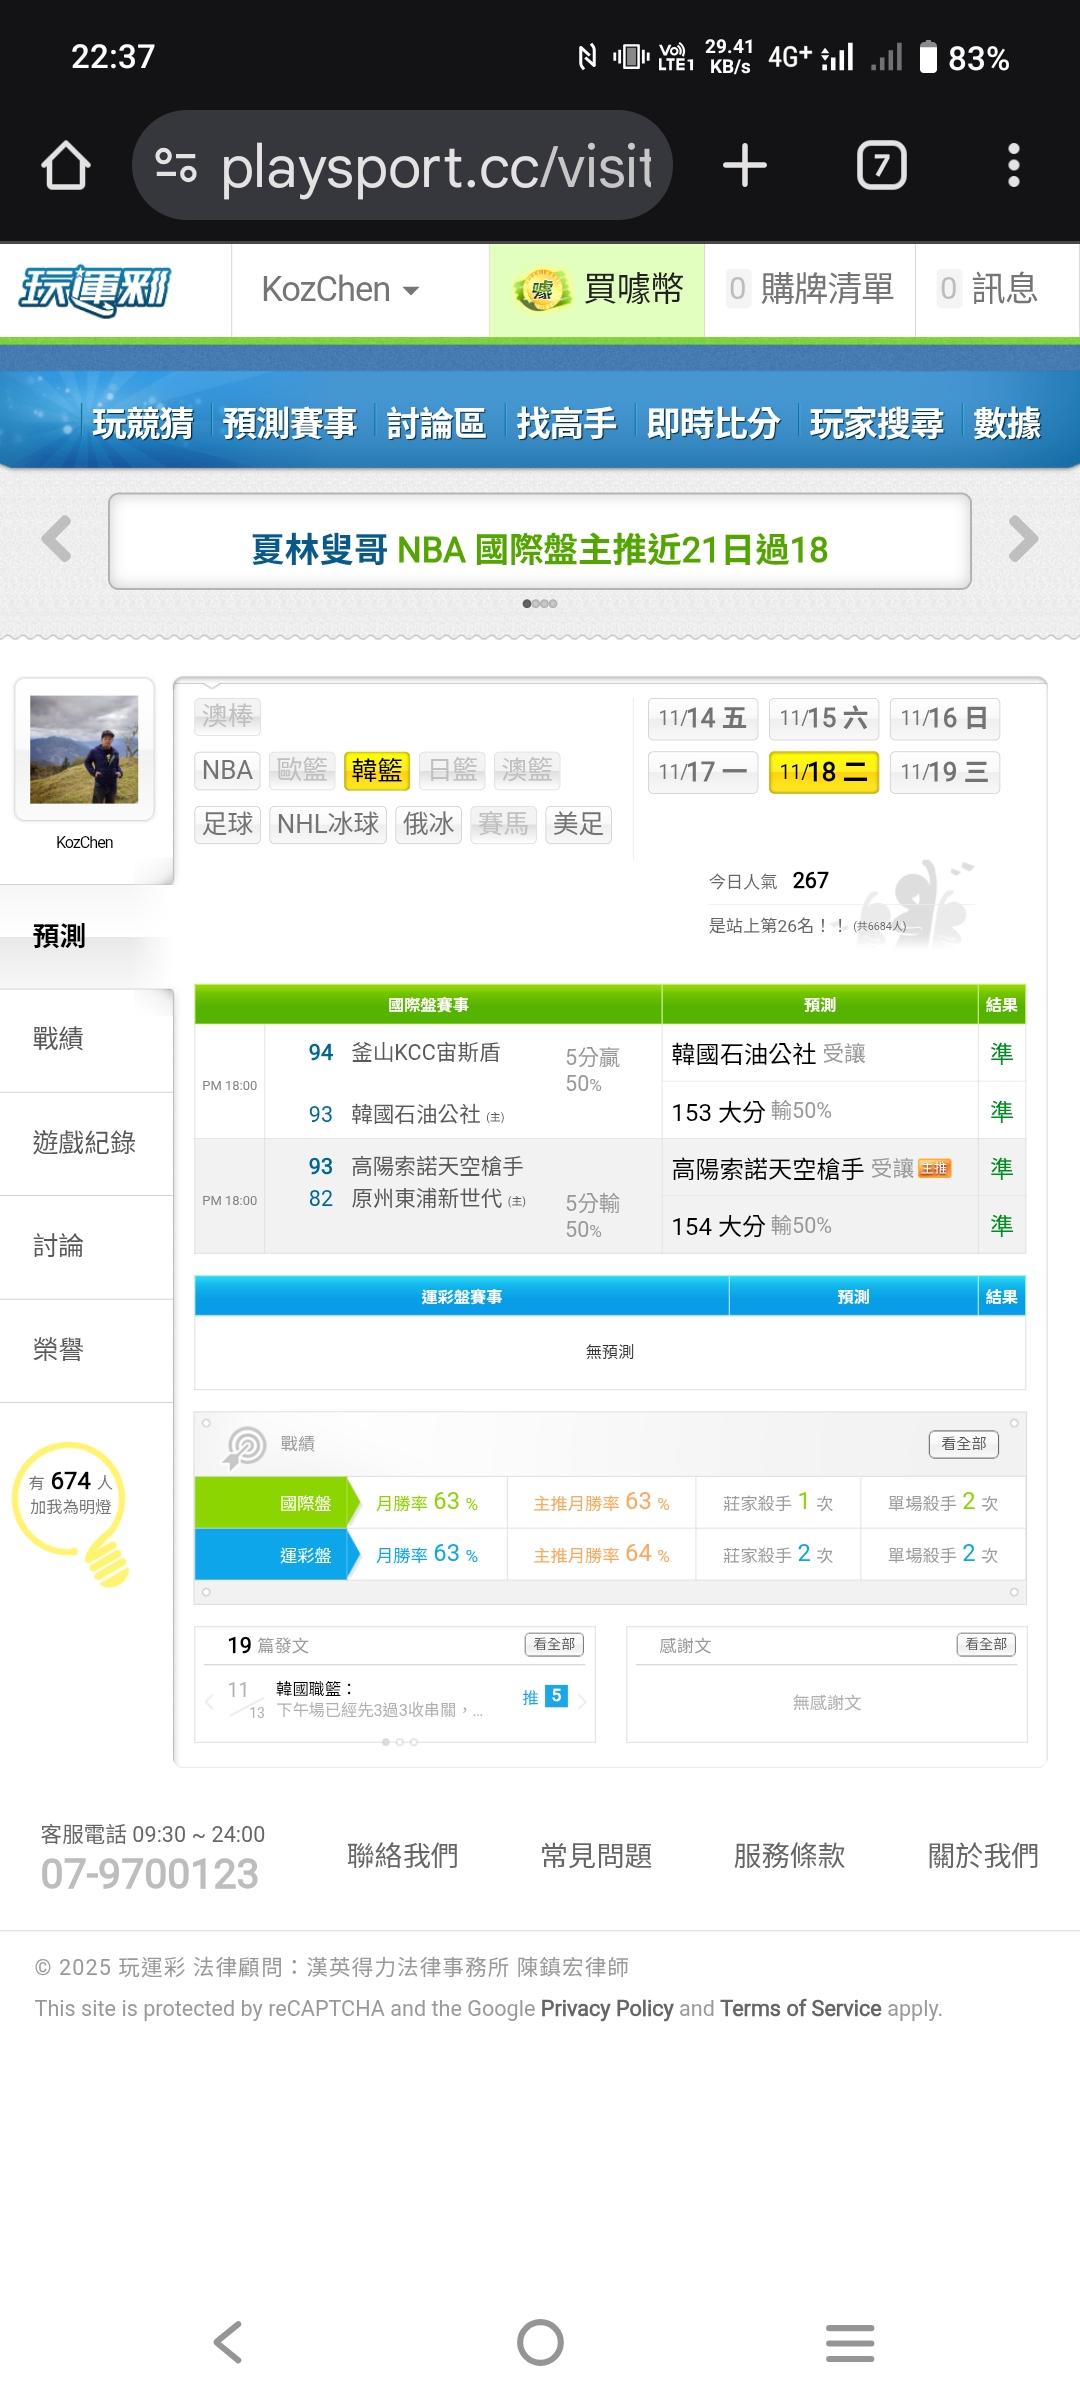Open 買噱幣 coin purchase
This screenshot has height=2400, width=1080.
click(x=597, y=290)
